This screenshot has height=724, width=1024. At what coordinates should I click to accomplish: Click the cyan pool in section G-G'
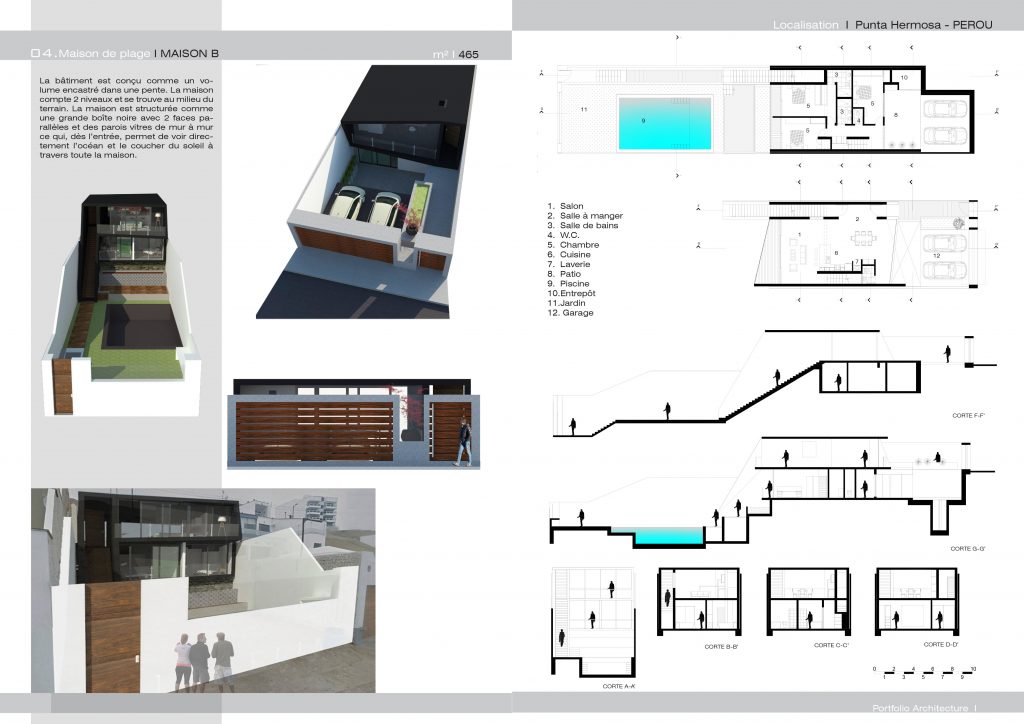pyautogui.click(x=668, y=537)
